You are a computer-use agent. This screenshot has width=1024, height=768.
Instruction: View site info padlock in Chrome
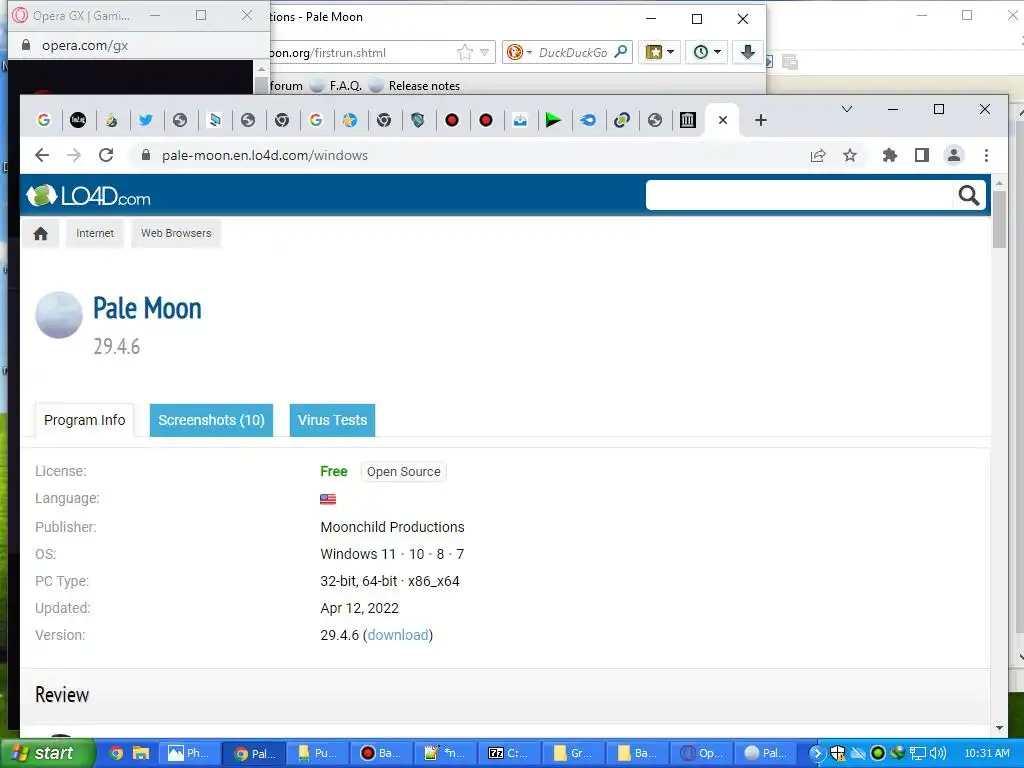coord(146,155)
